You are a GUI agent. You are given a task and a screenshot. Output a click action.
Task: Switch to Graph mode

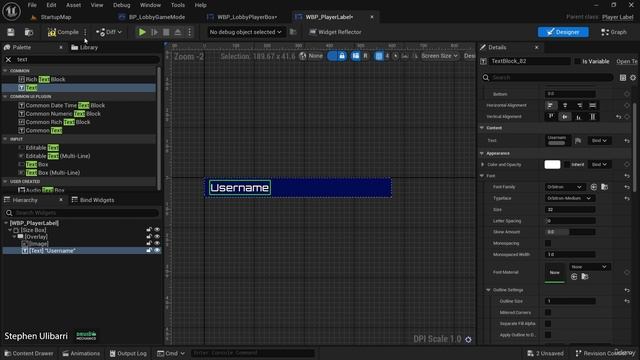coord(614,32)
